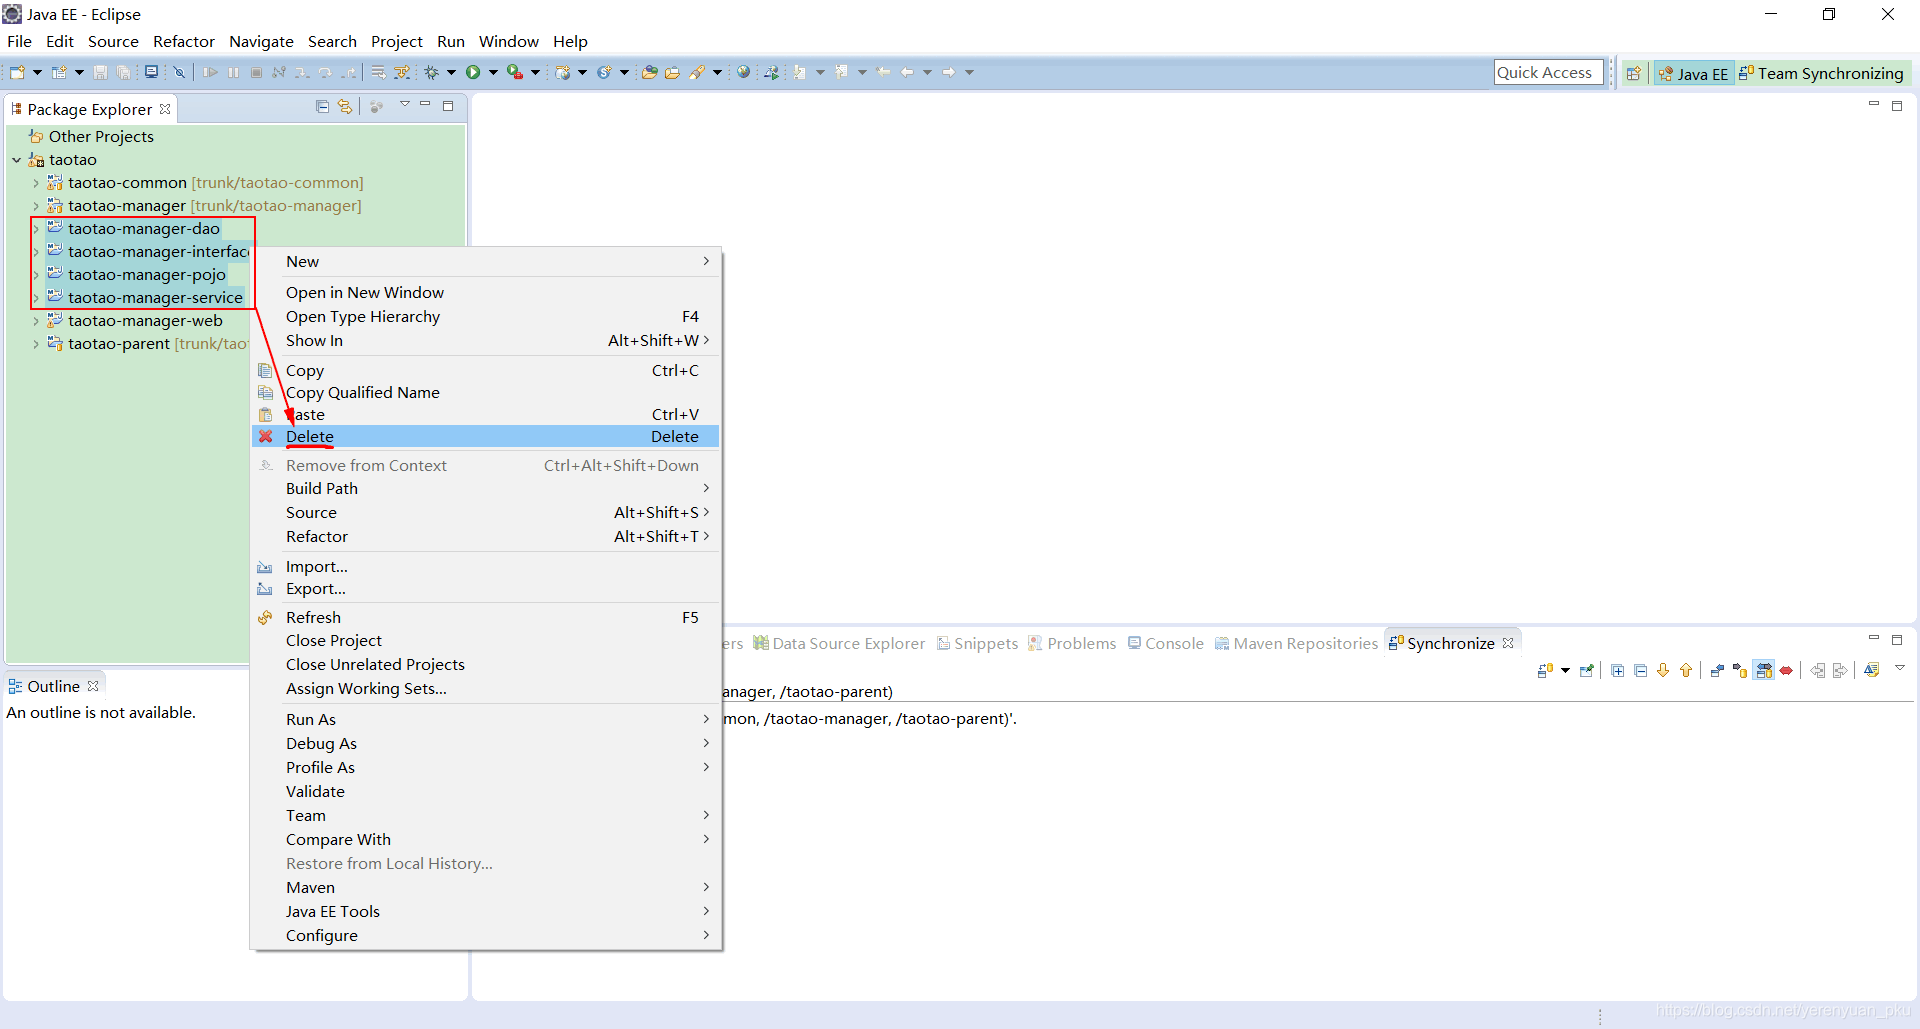This screenshot has height=1029, width=1920.
Task: Collapse all in Synchronize view
Action: click(1640, 670)
